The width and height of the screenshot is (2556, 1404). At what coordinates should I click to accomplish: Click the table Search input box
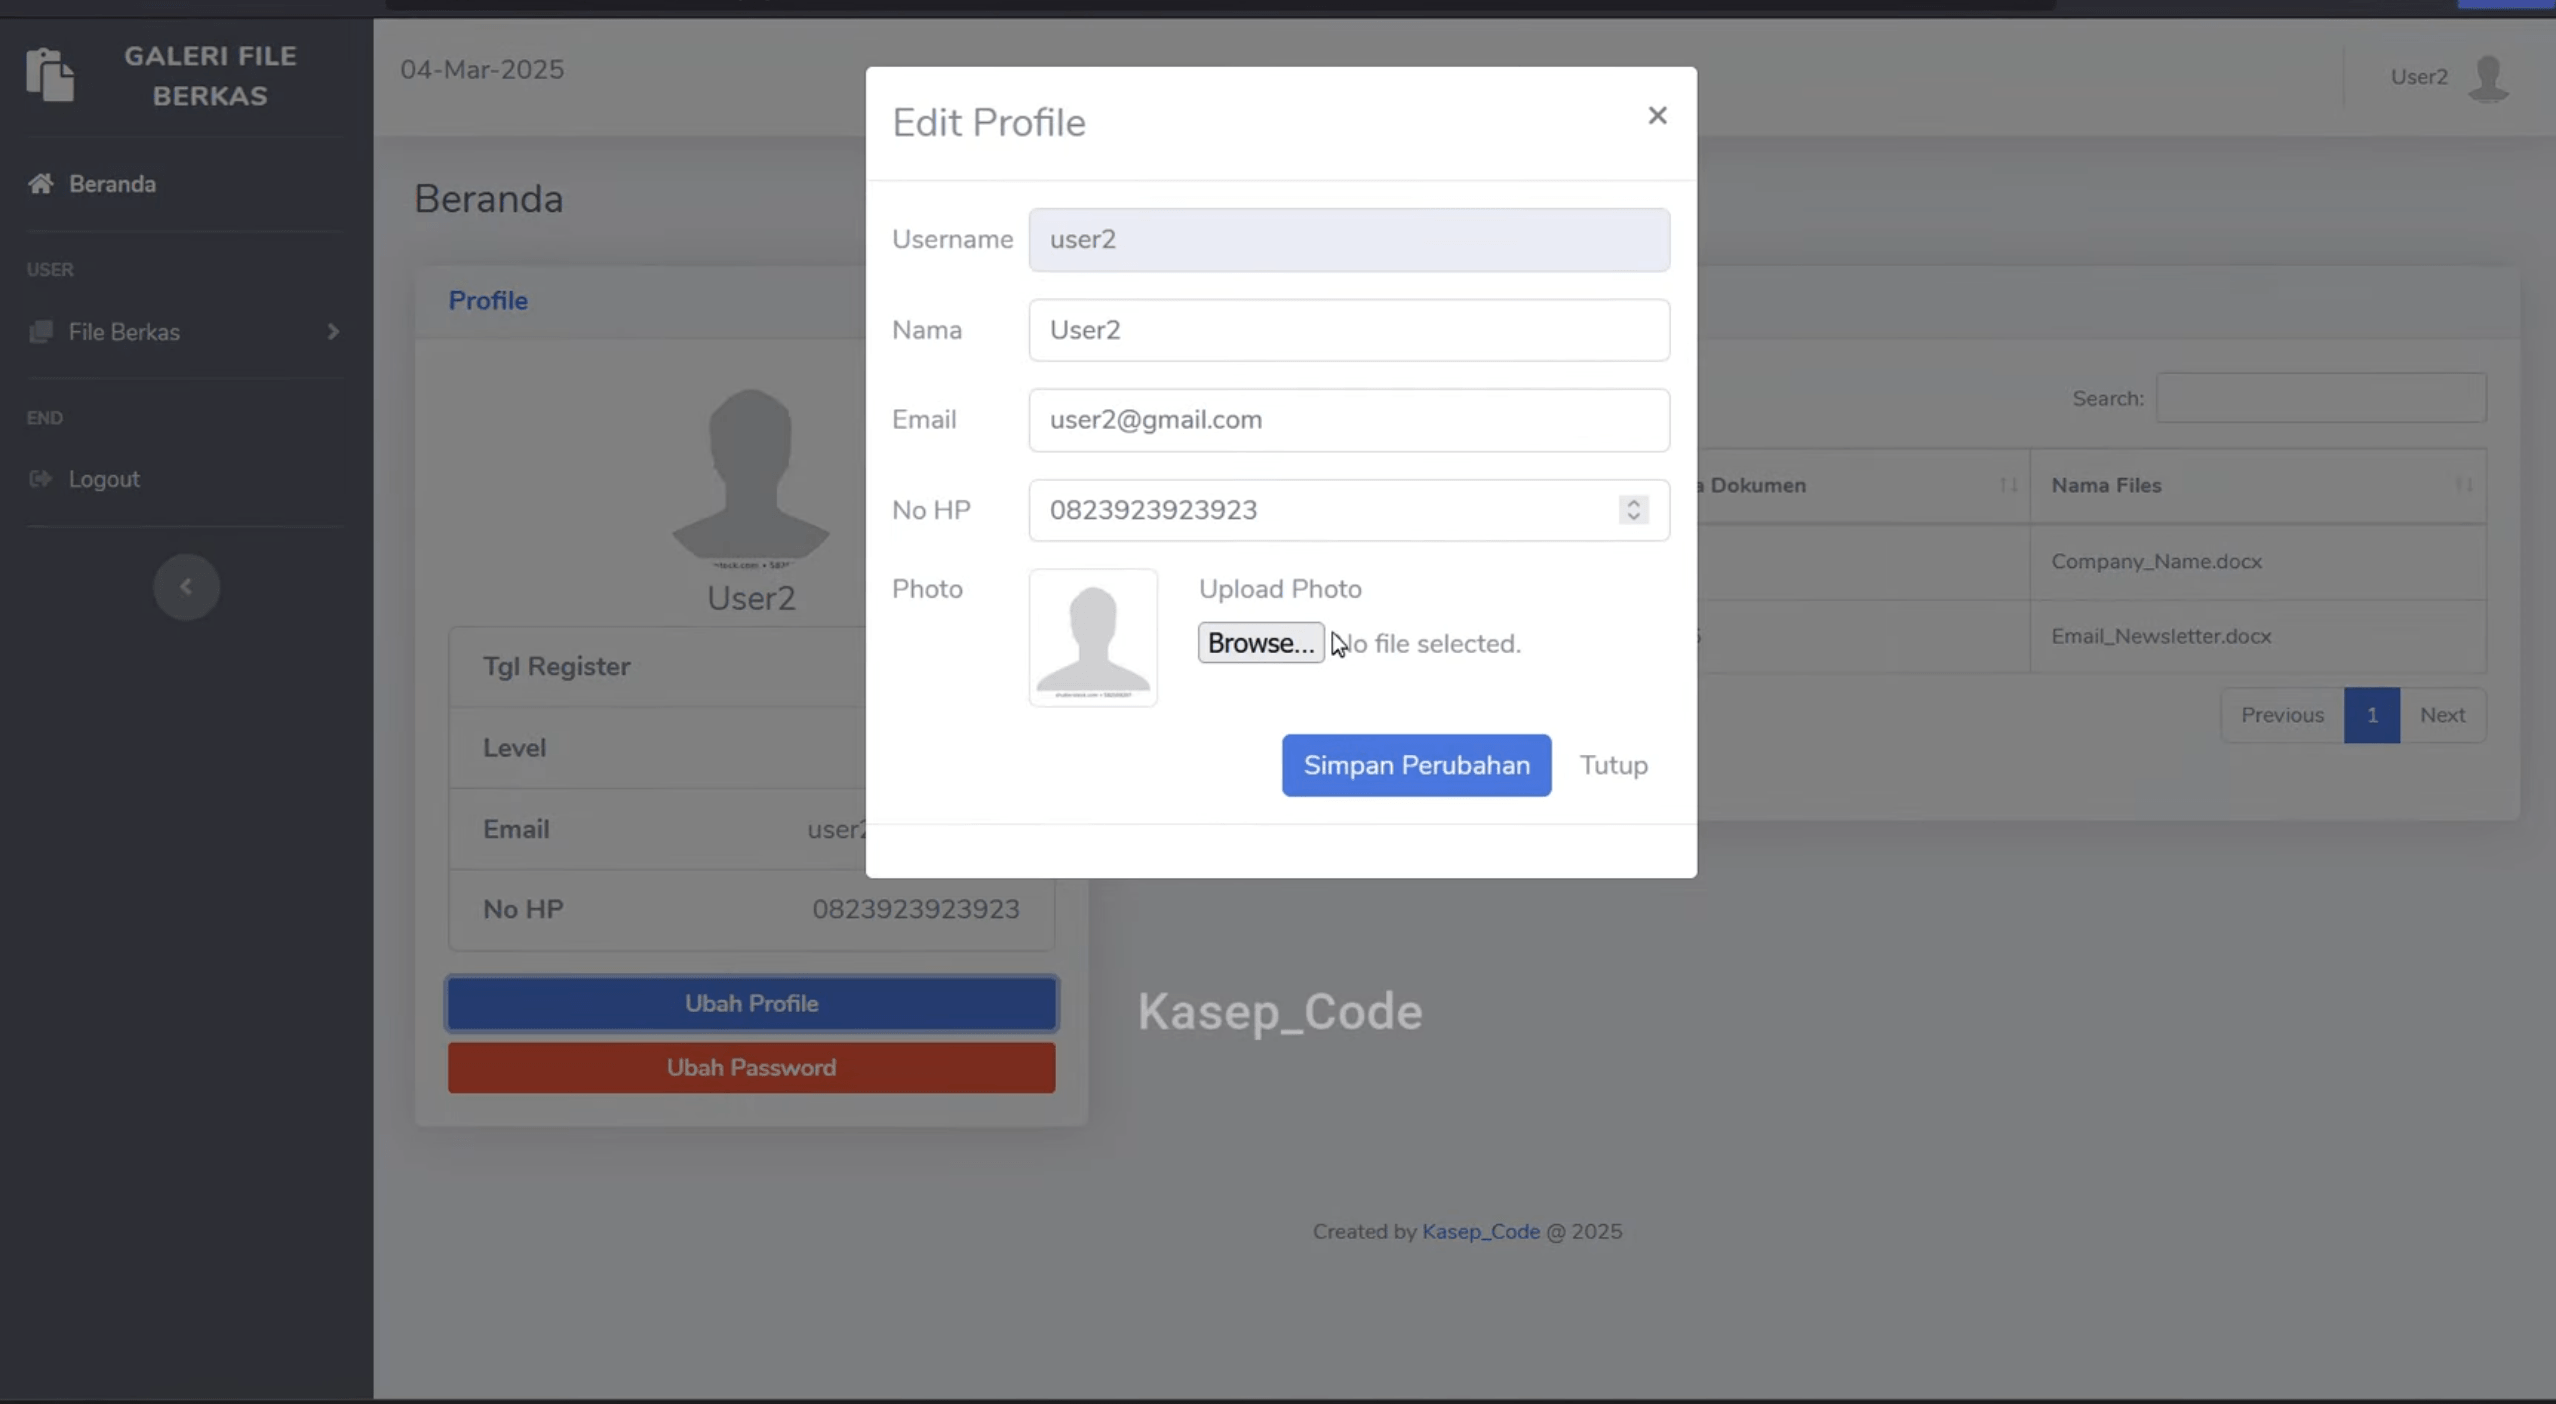point(2321,398)
